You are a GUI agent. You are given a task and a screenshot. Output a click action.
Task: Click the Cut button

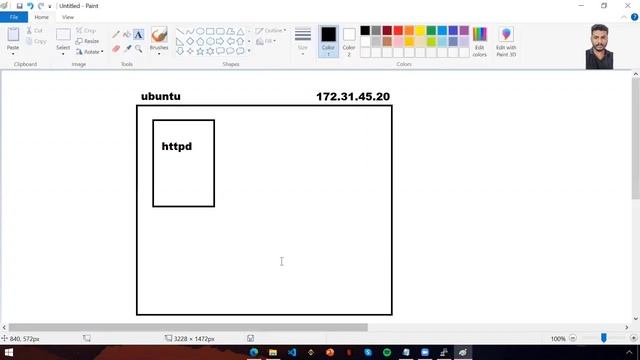(34, 31)
